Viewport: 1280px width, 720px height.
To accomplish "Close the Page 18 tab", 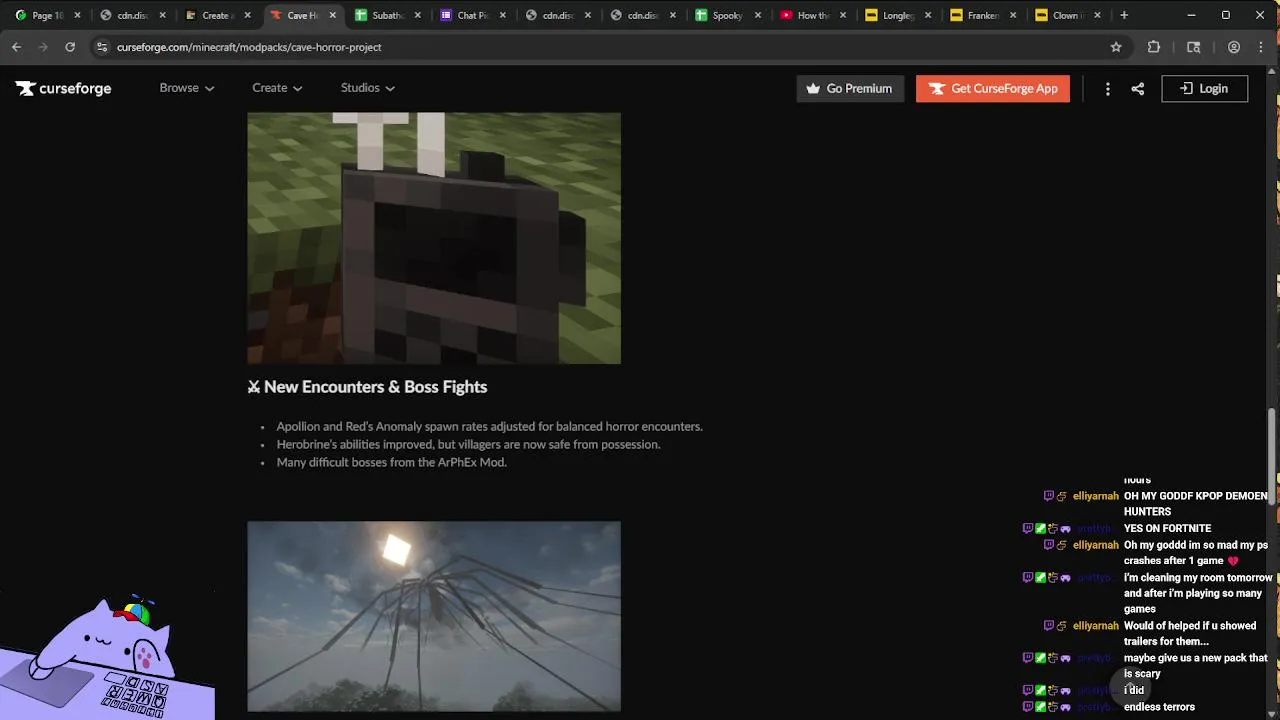I will tap(77, 15).
